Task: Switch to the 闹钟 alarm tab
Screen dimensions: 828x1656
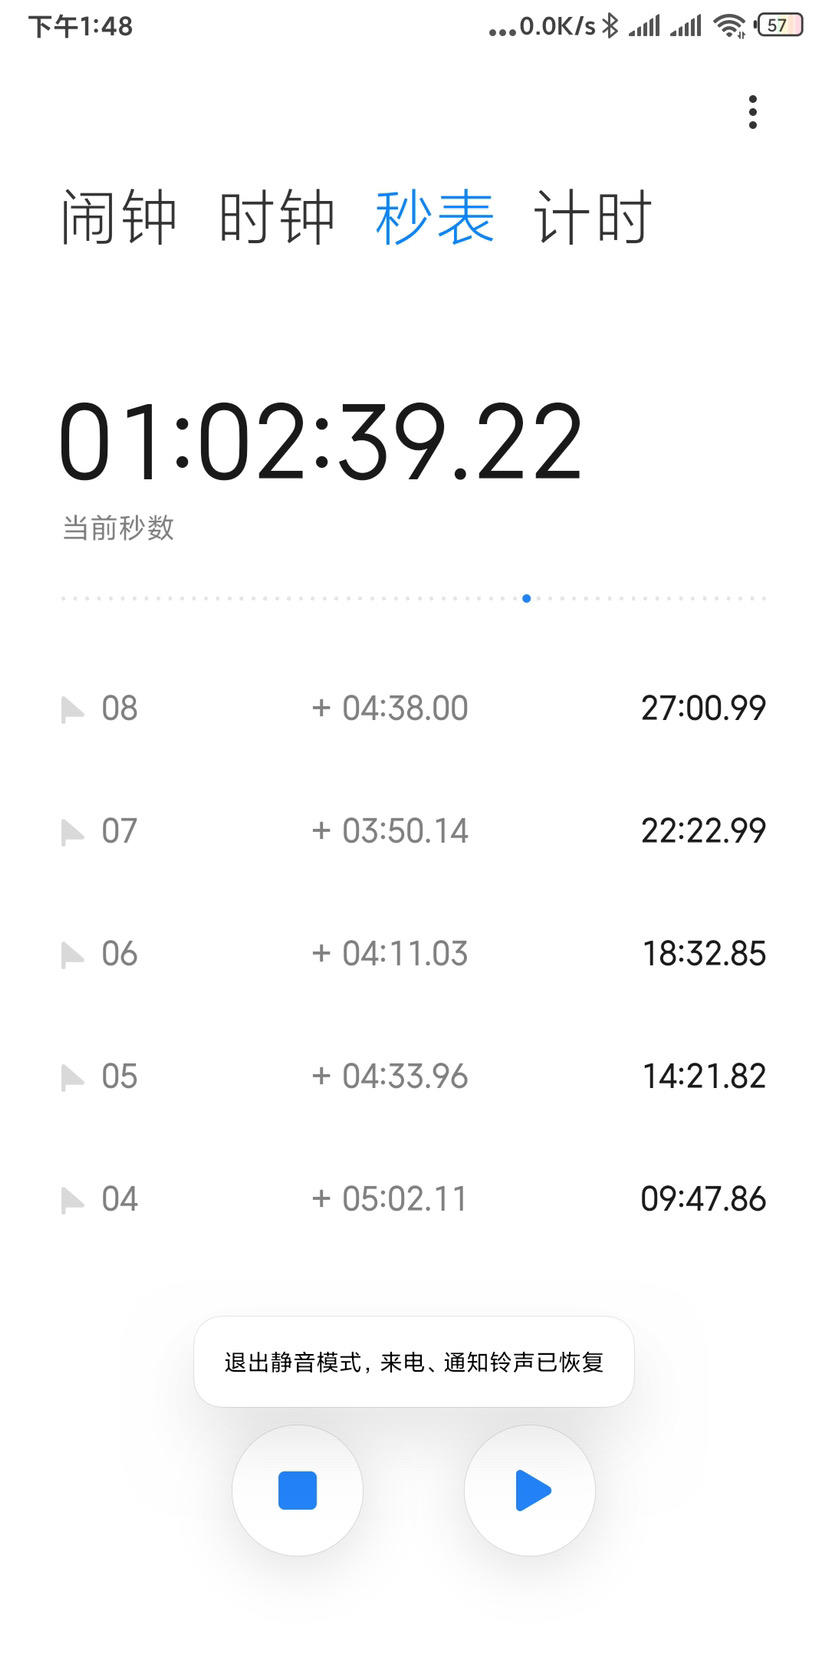Action: click(119, 217)
